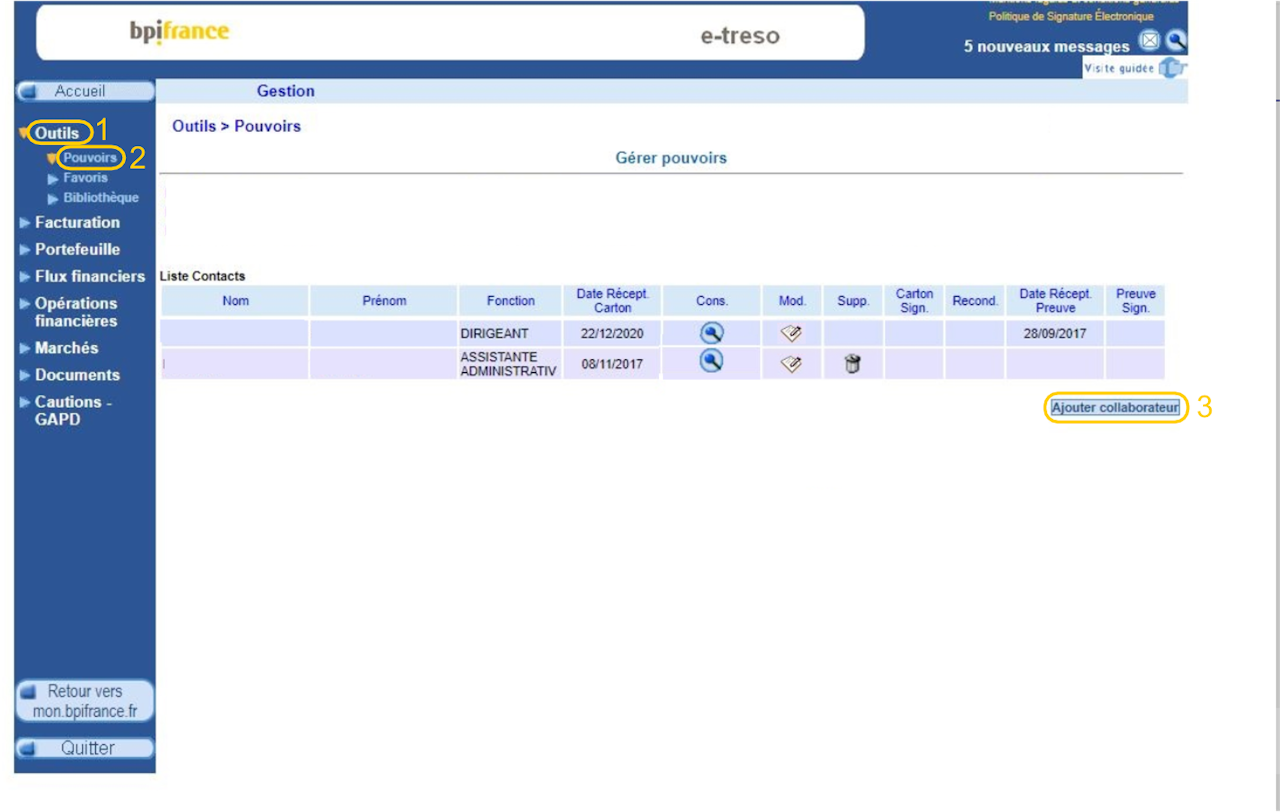Open the envelope messages icon

point(1150,42)
